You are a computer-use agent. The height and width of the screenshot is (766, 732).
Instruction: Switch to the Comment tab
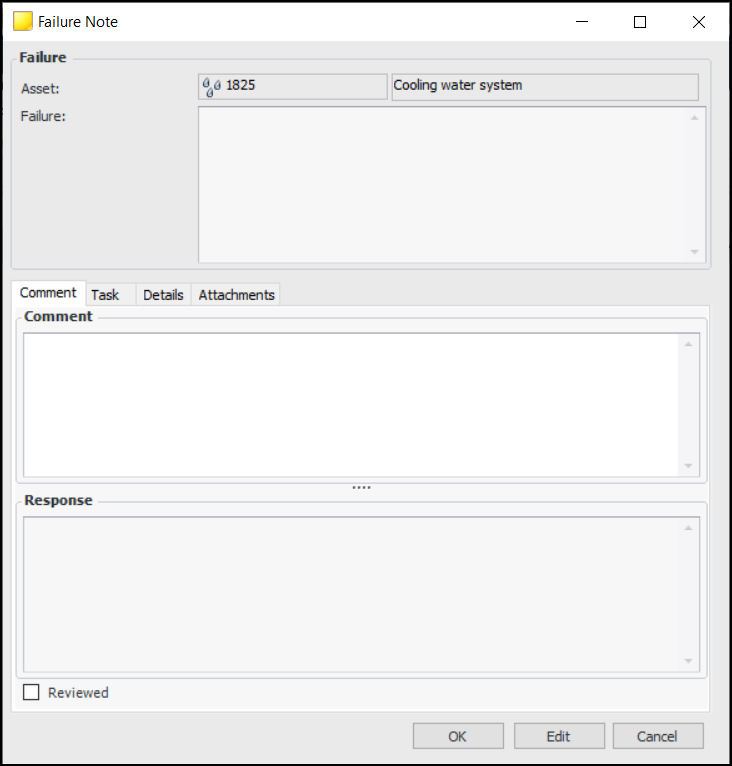click(48, 293)
